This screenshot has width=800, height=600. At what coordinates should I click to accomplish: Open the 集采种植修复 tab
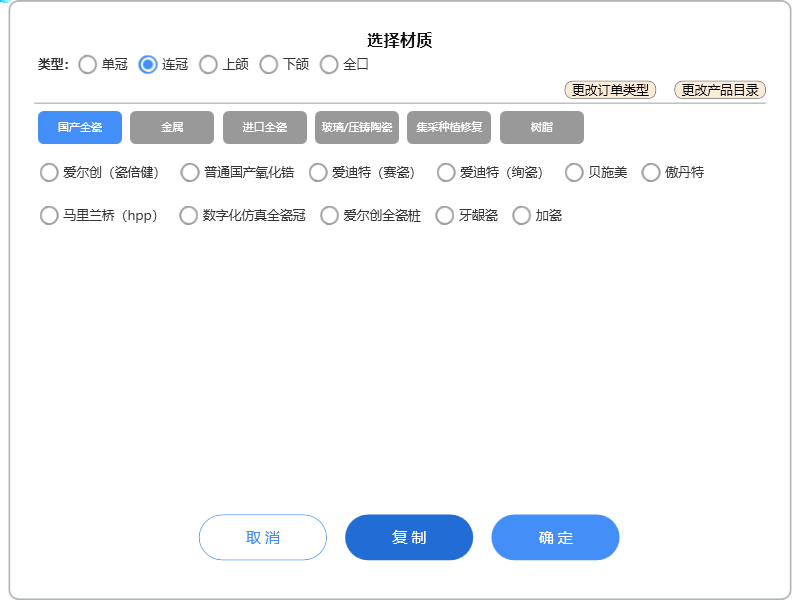[x=449, y=128]
